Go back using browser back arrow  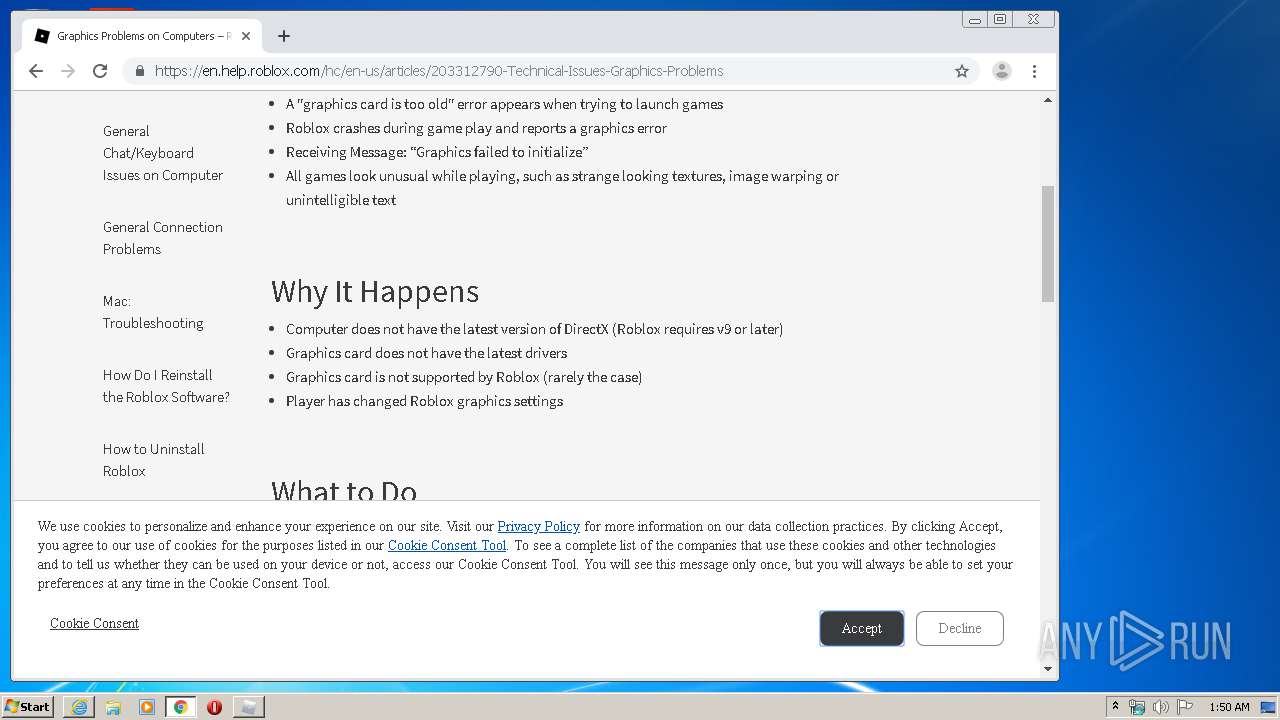click(36, 71)
